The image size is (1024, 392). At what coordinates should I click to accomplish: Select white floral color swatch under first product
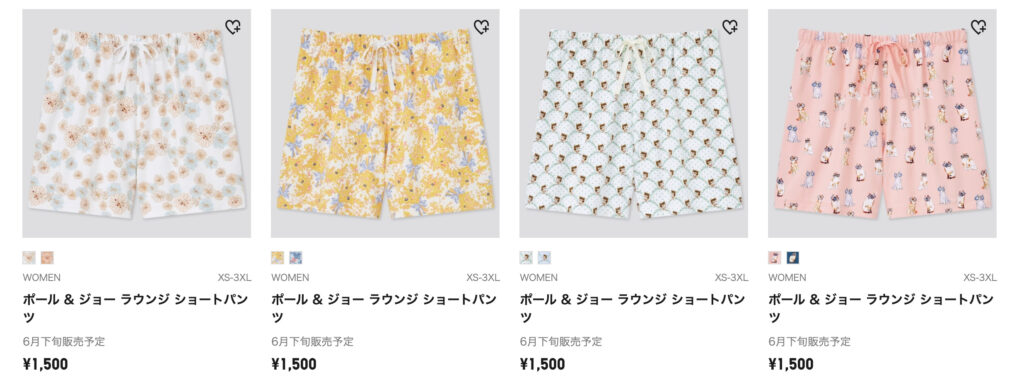coord(29,257)
